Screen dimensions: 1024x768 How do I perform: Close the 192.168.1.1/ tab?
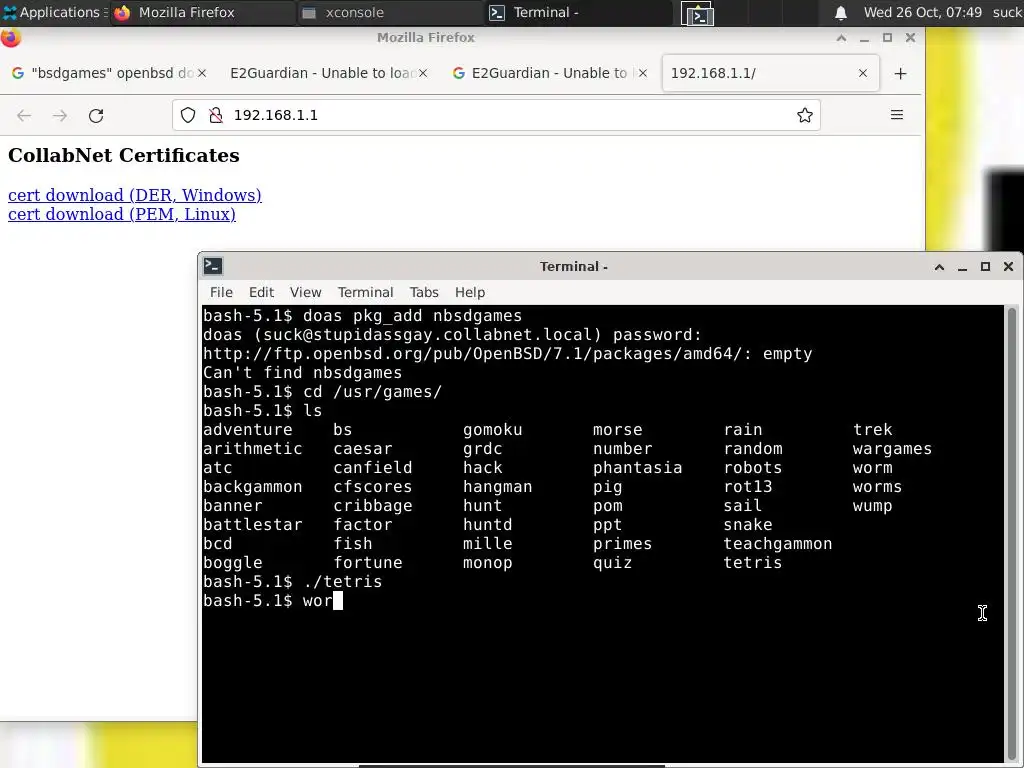863,73
